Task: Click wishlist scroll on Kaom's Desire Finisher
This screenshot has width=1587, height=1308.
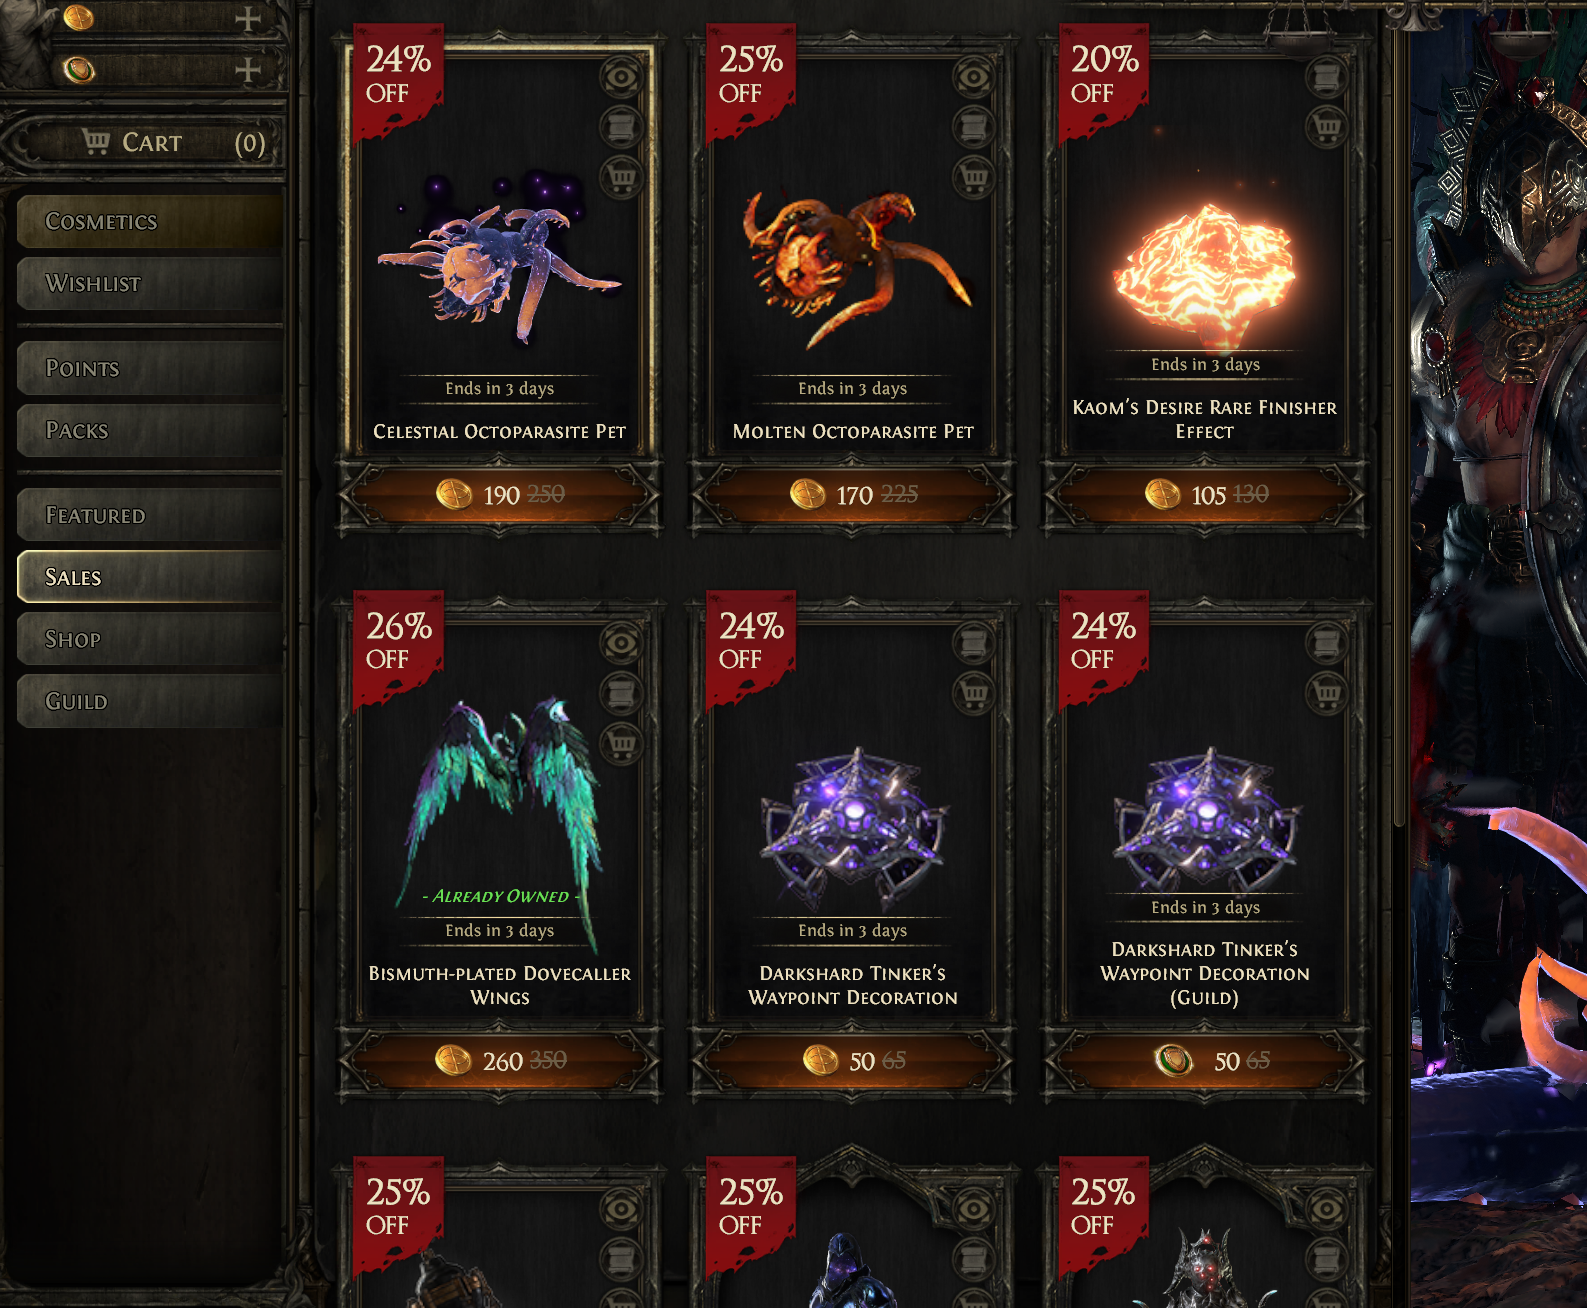Action: (1326, 77)
